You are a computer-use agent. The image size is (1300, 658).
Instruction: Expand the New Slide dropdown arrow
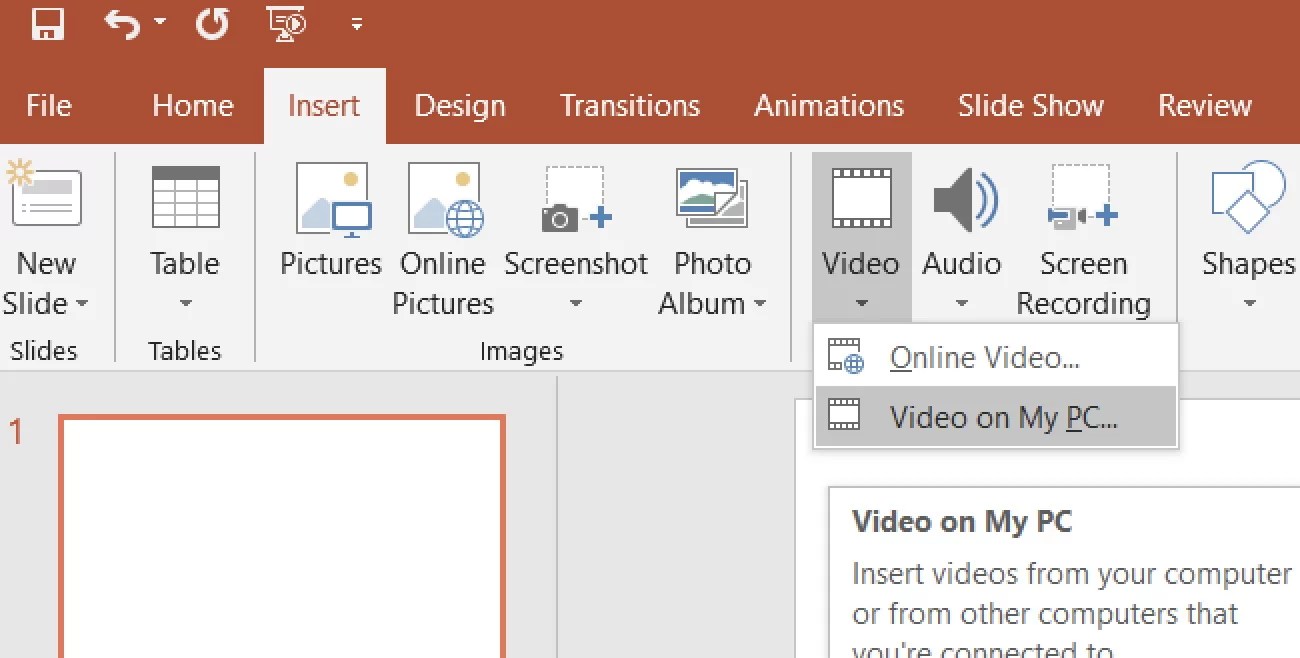click(x=82, y=303)
